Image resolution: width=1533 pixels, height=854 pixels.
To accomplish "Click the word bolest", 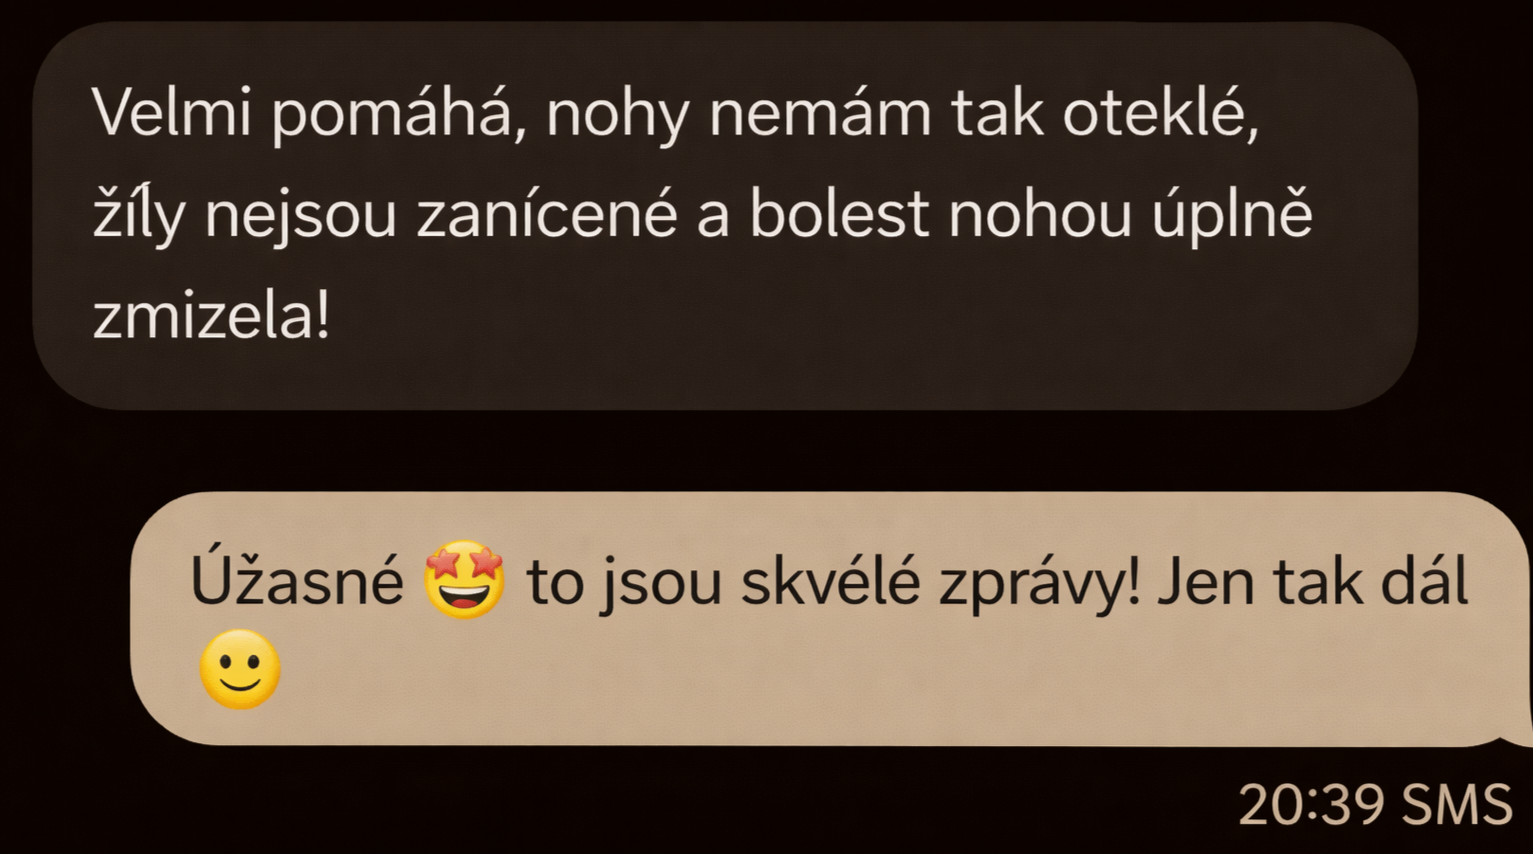I will coord(840,215).
